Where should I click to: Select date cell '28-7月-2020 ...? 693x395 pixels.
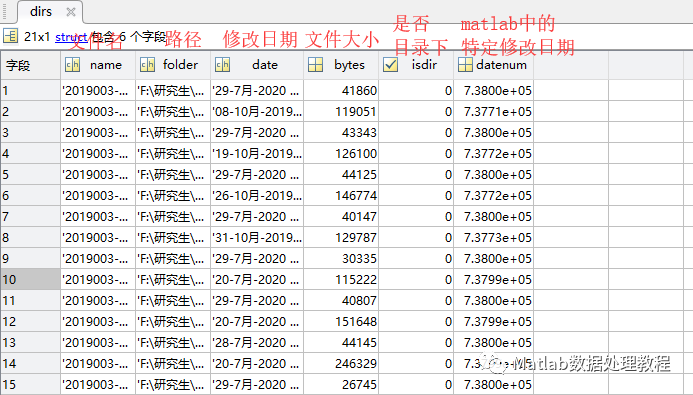[257, 342]
